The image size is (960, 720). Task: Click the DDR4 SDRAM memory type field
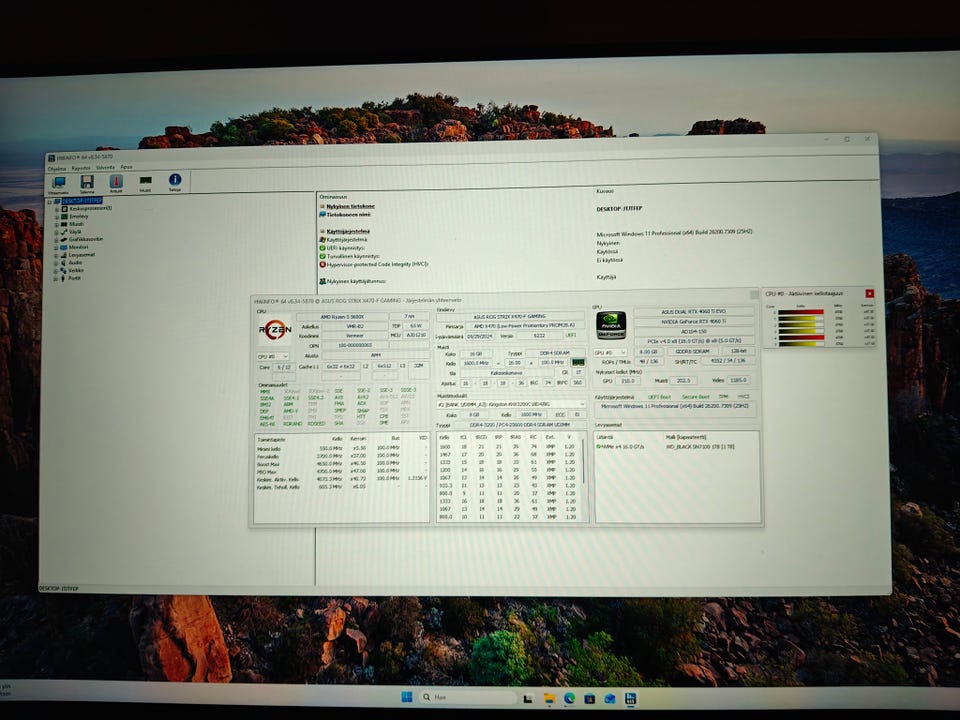click(555, 353)
